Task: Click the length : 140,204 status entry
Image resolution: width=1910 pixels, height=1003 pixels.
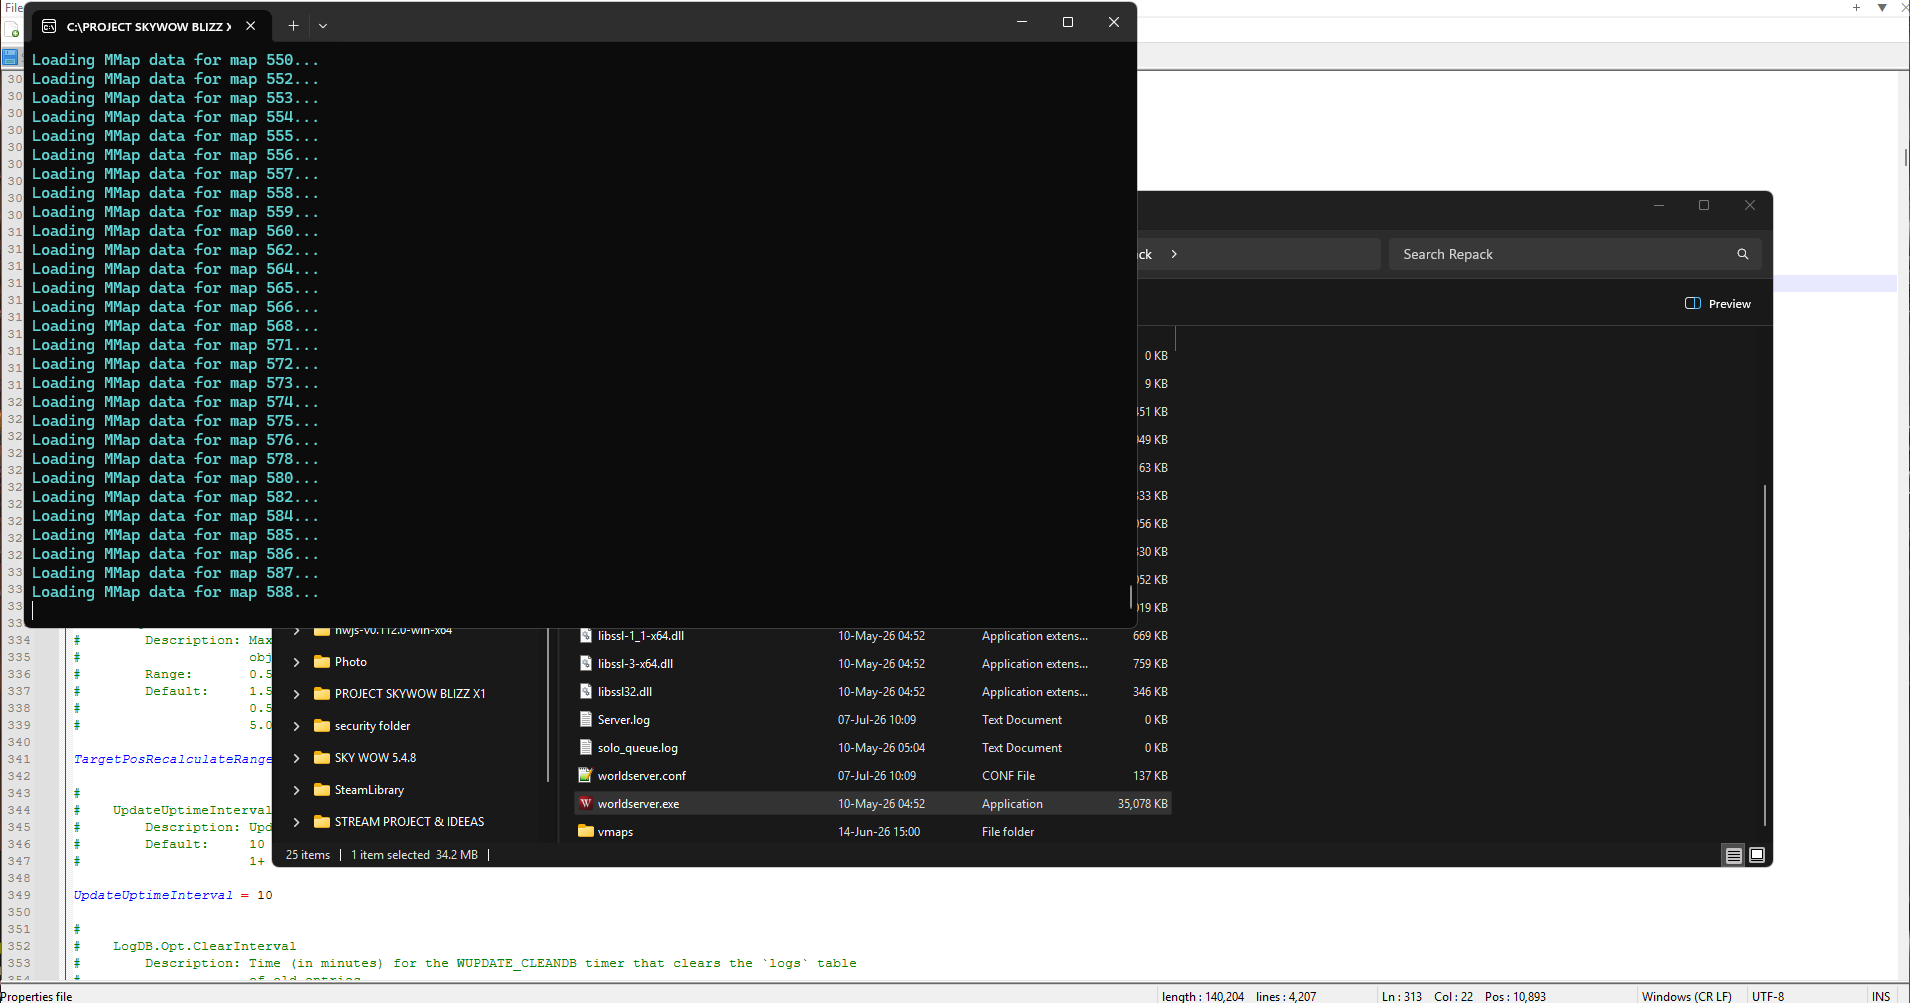Action: pos(1203,996)
